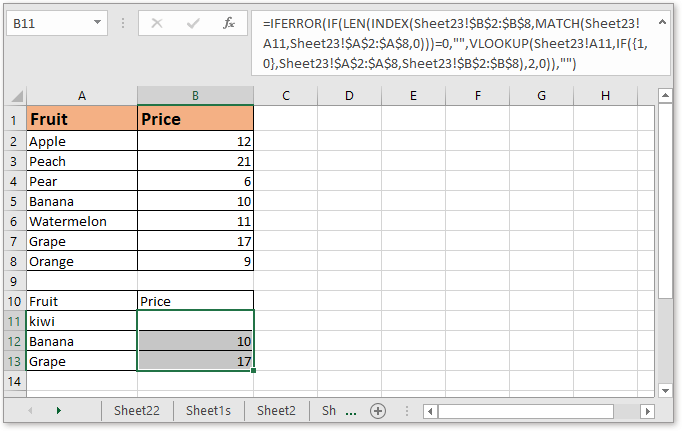This screenshot has height=434, width=684.
Task: Select row 5 header
Action: (x=13, y=202)
